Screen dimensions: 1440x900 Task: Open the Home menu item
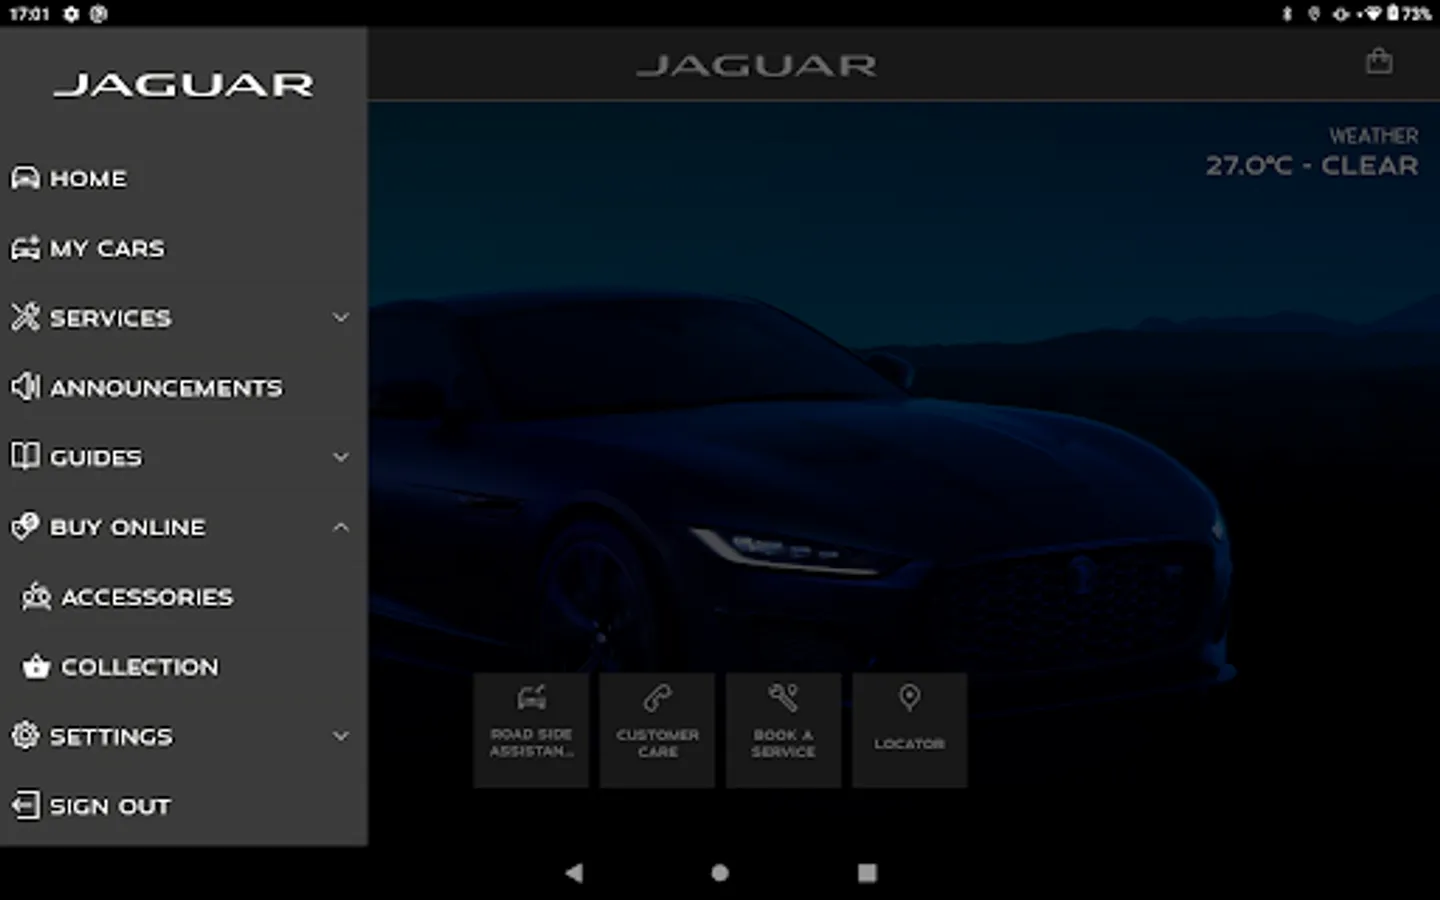pyautogui.click(x=183, y=178)
